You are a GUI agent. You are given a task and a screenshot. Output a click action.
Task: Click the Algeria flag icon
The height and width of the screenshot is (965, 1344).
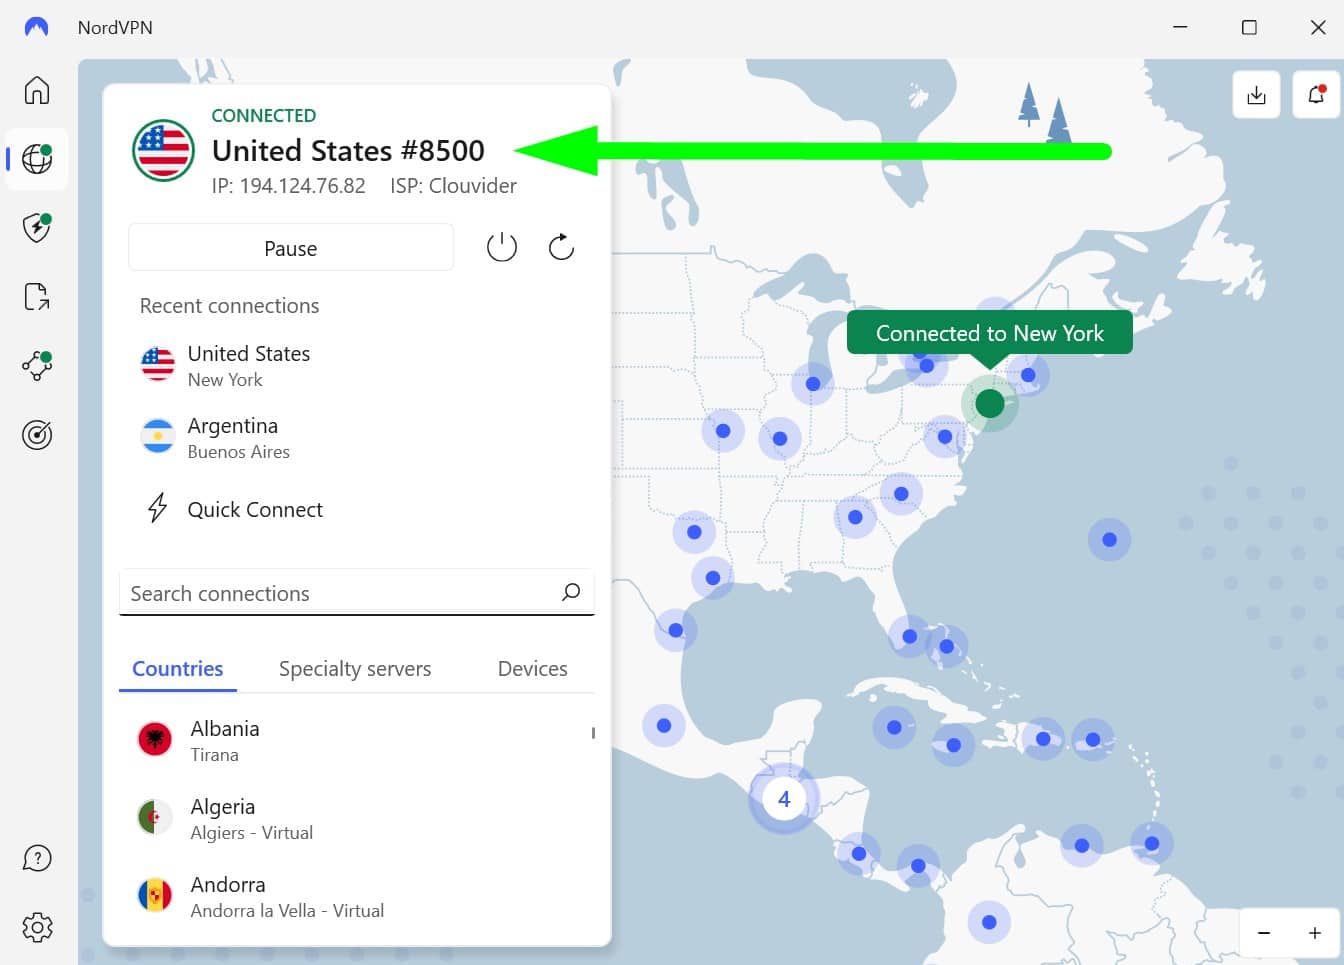(x=155, y=817)
